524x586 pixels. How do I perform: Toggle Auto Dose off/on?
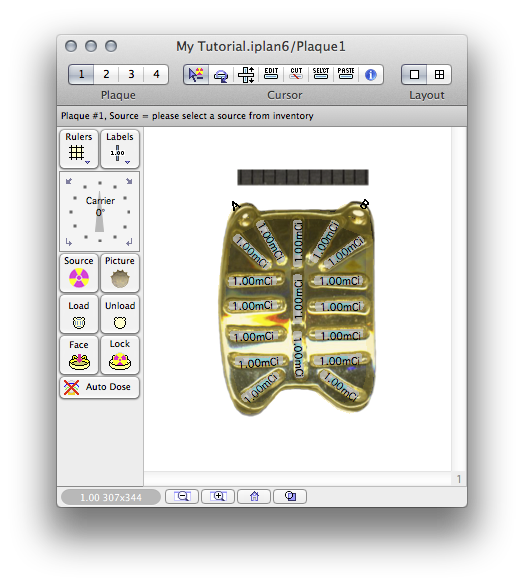[99, 387]
